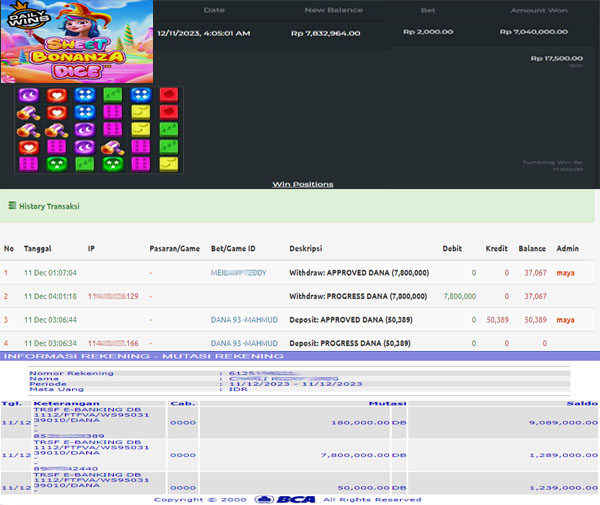The height and width of the screenshot is (505, 600).
Task: Select the candy scatter symbol in the grid's second row
Action: coord(28,113)
